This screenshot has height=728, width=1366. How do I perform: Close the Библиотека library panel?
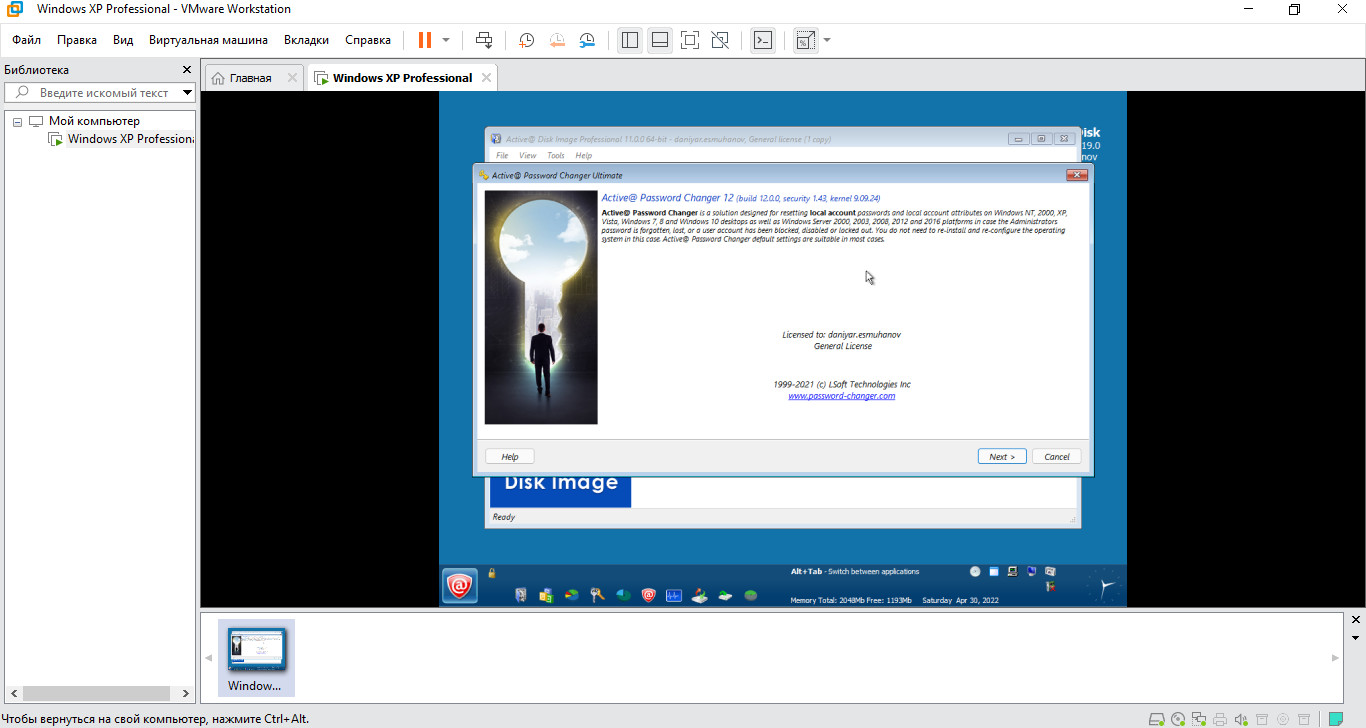coord(186,70)
